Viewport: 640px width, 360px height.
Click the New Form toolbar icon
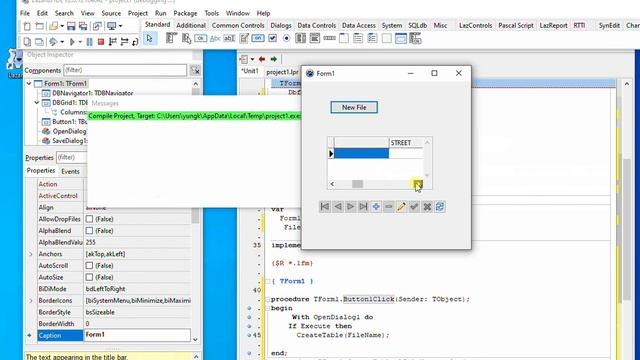click(x=39, y=27)
